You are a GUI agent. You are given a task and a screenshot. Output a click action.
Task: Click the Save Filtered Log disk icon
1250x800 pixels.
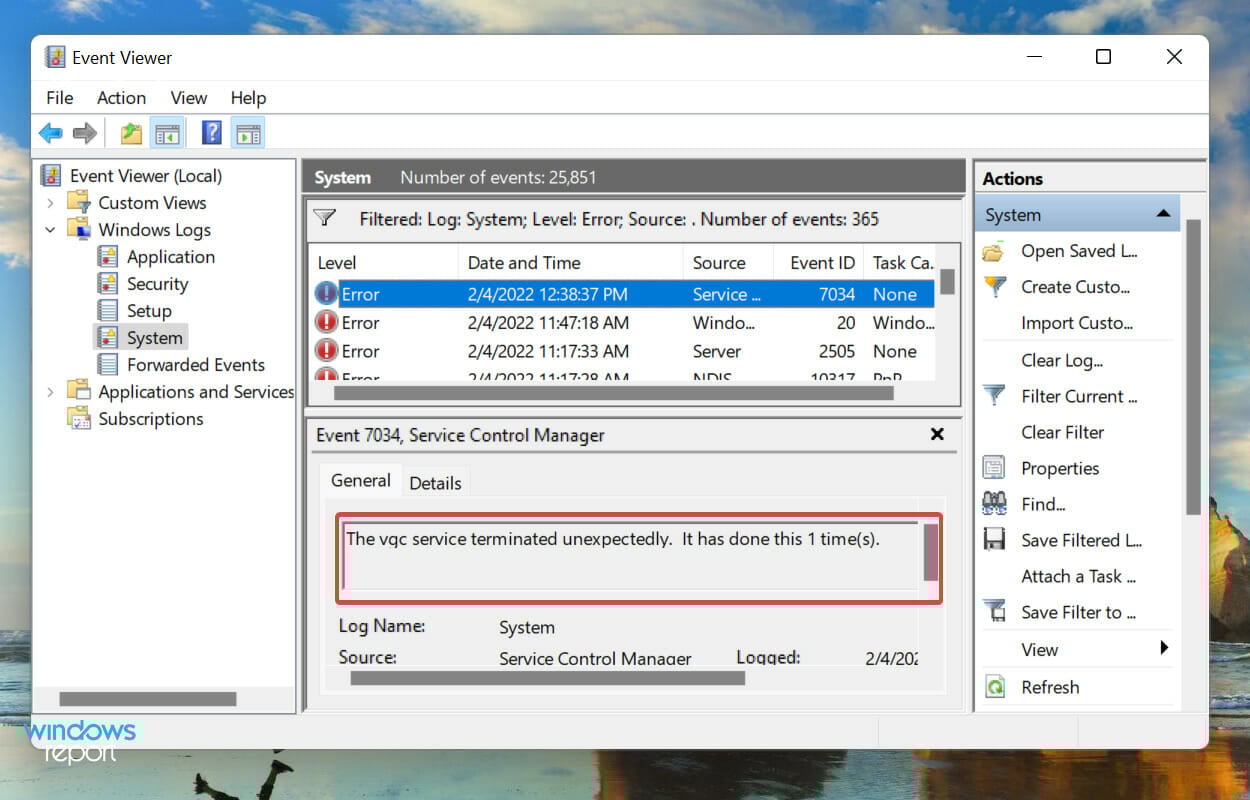995,540
